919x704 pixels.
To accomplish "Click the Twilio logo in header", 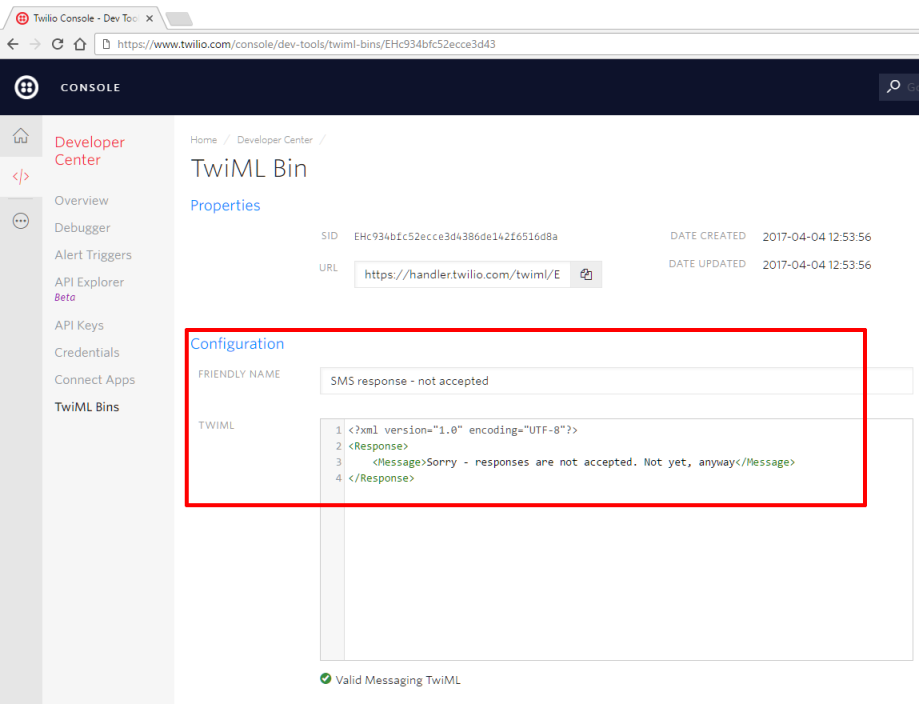I will (26, 87).
